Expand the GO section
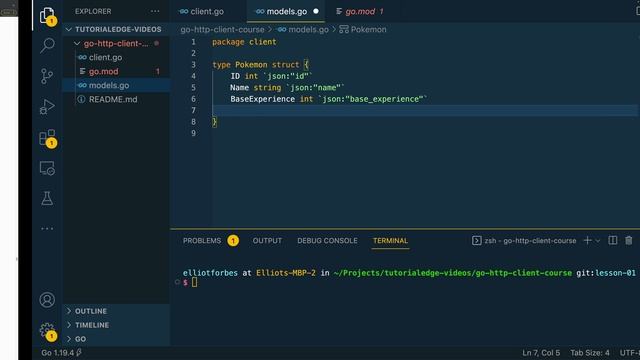This screenshot has width=640, height=360. pos(116,339)
